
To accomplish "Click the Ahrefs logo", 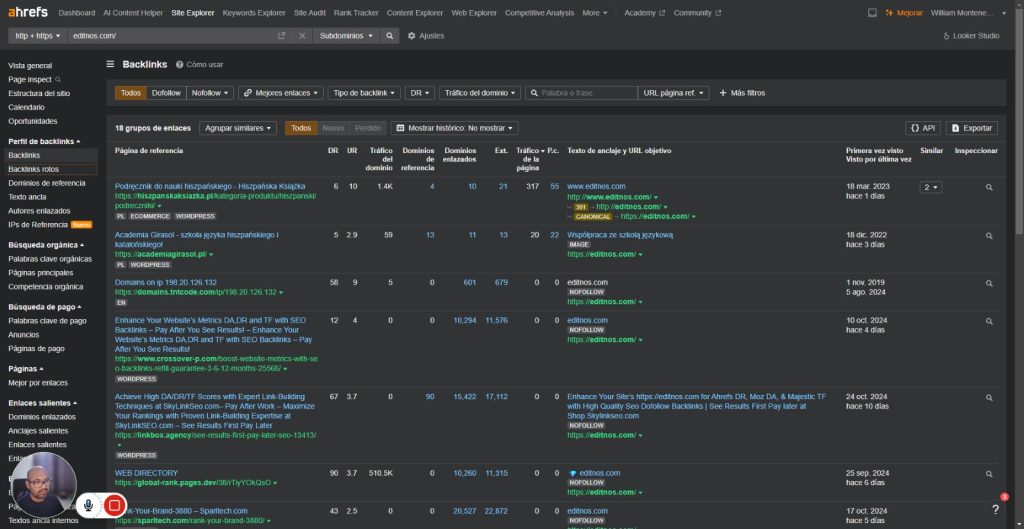I will (x=27, y=12).
